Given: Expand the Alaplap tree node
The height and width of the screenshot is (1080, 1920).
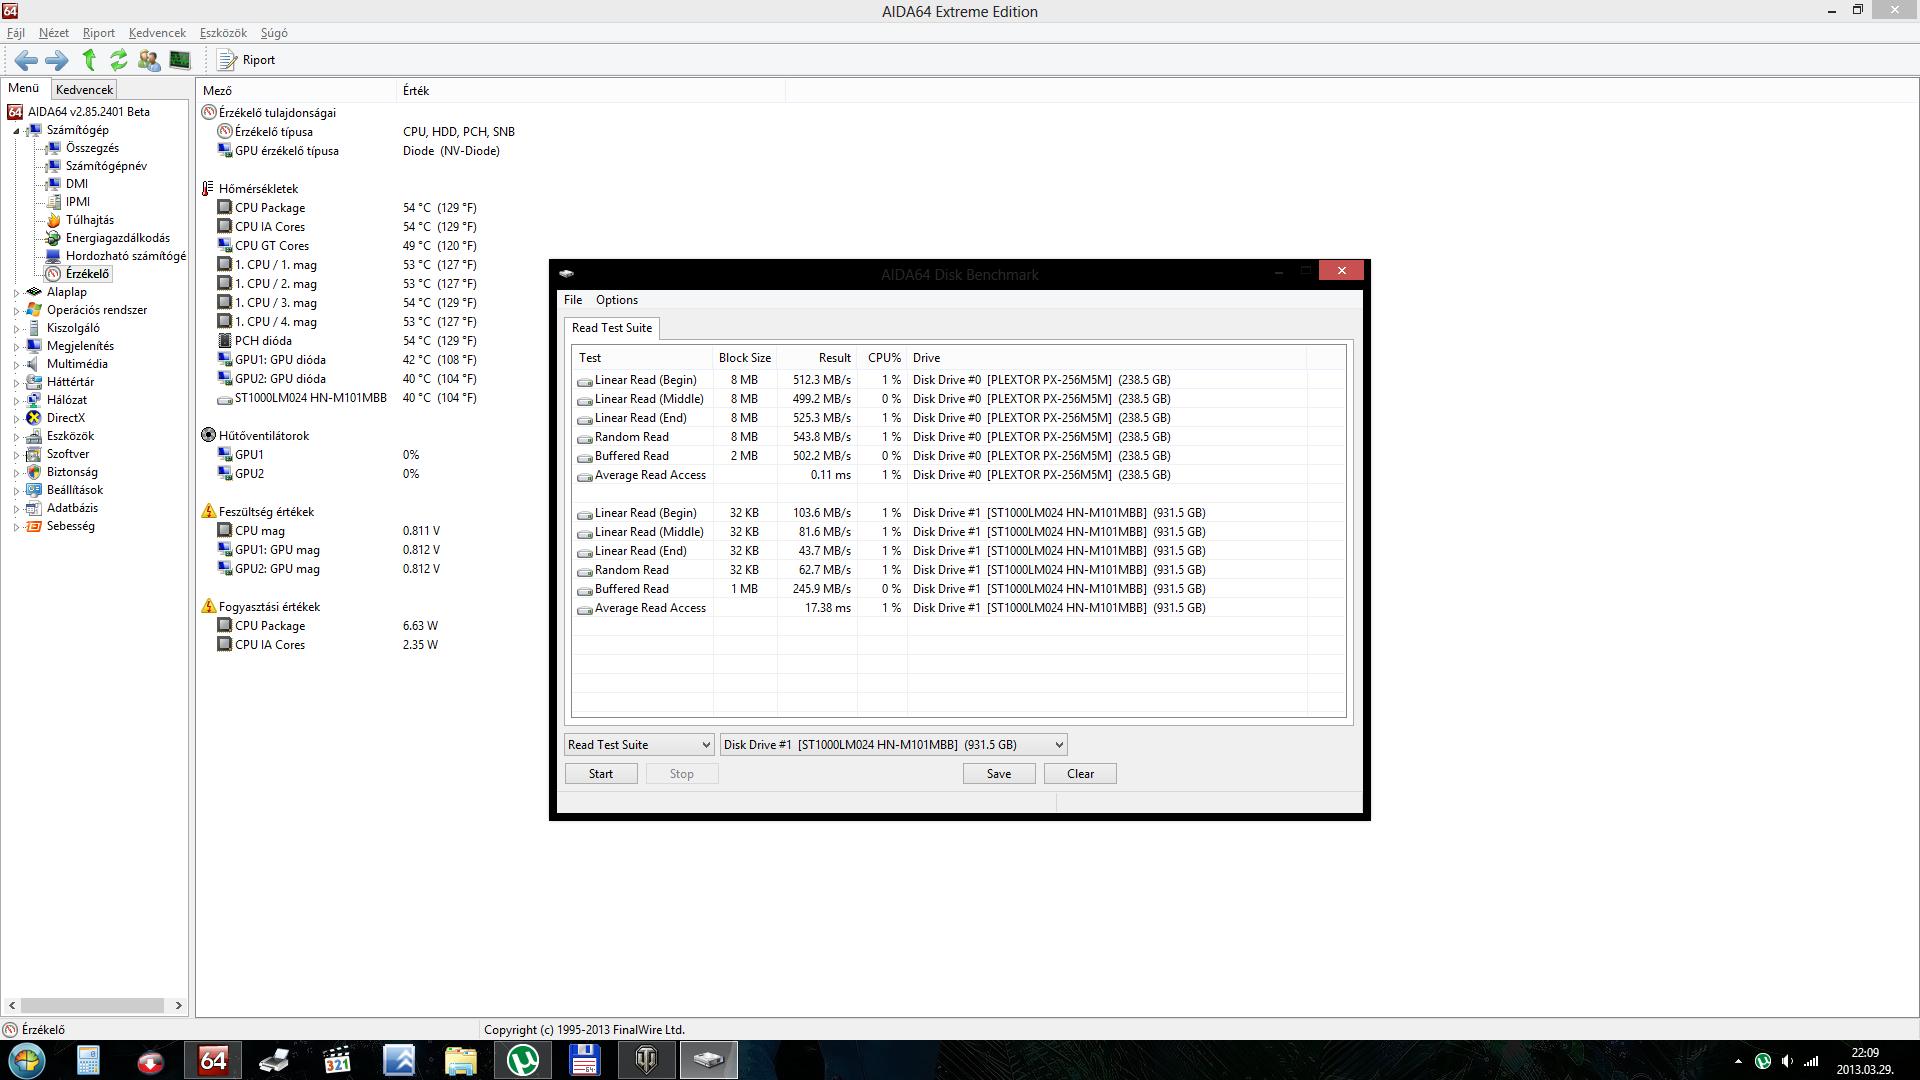Looking at the screenshot, I should 16,293.
